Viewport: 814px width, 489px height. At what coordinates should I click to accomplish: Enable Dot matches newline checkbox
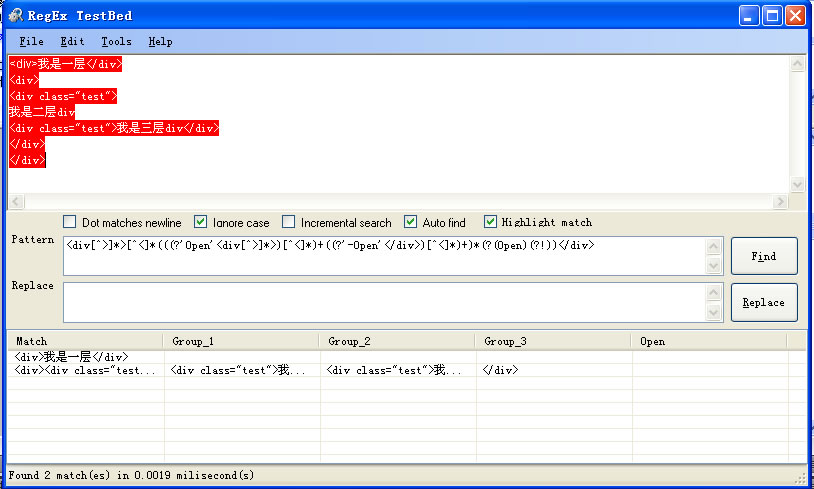pos(70,222)
